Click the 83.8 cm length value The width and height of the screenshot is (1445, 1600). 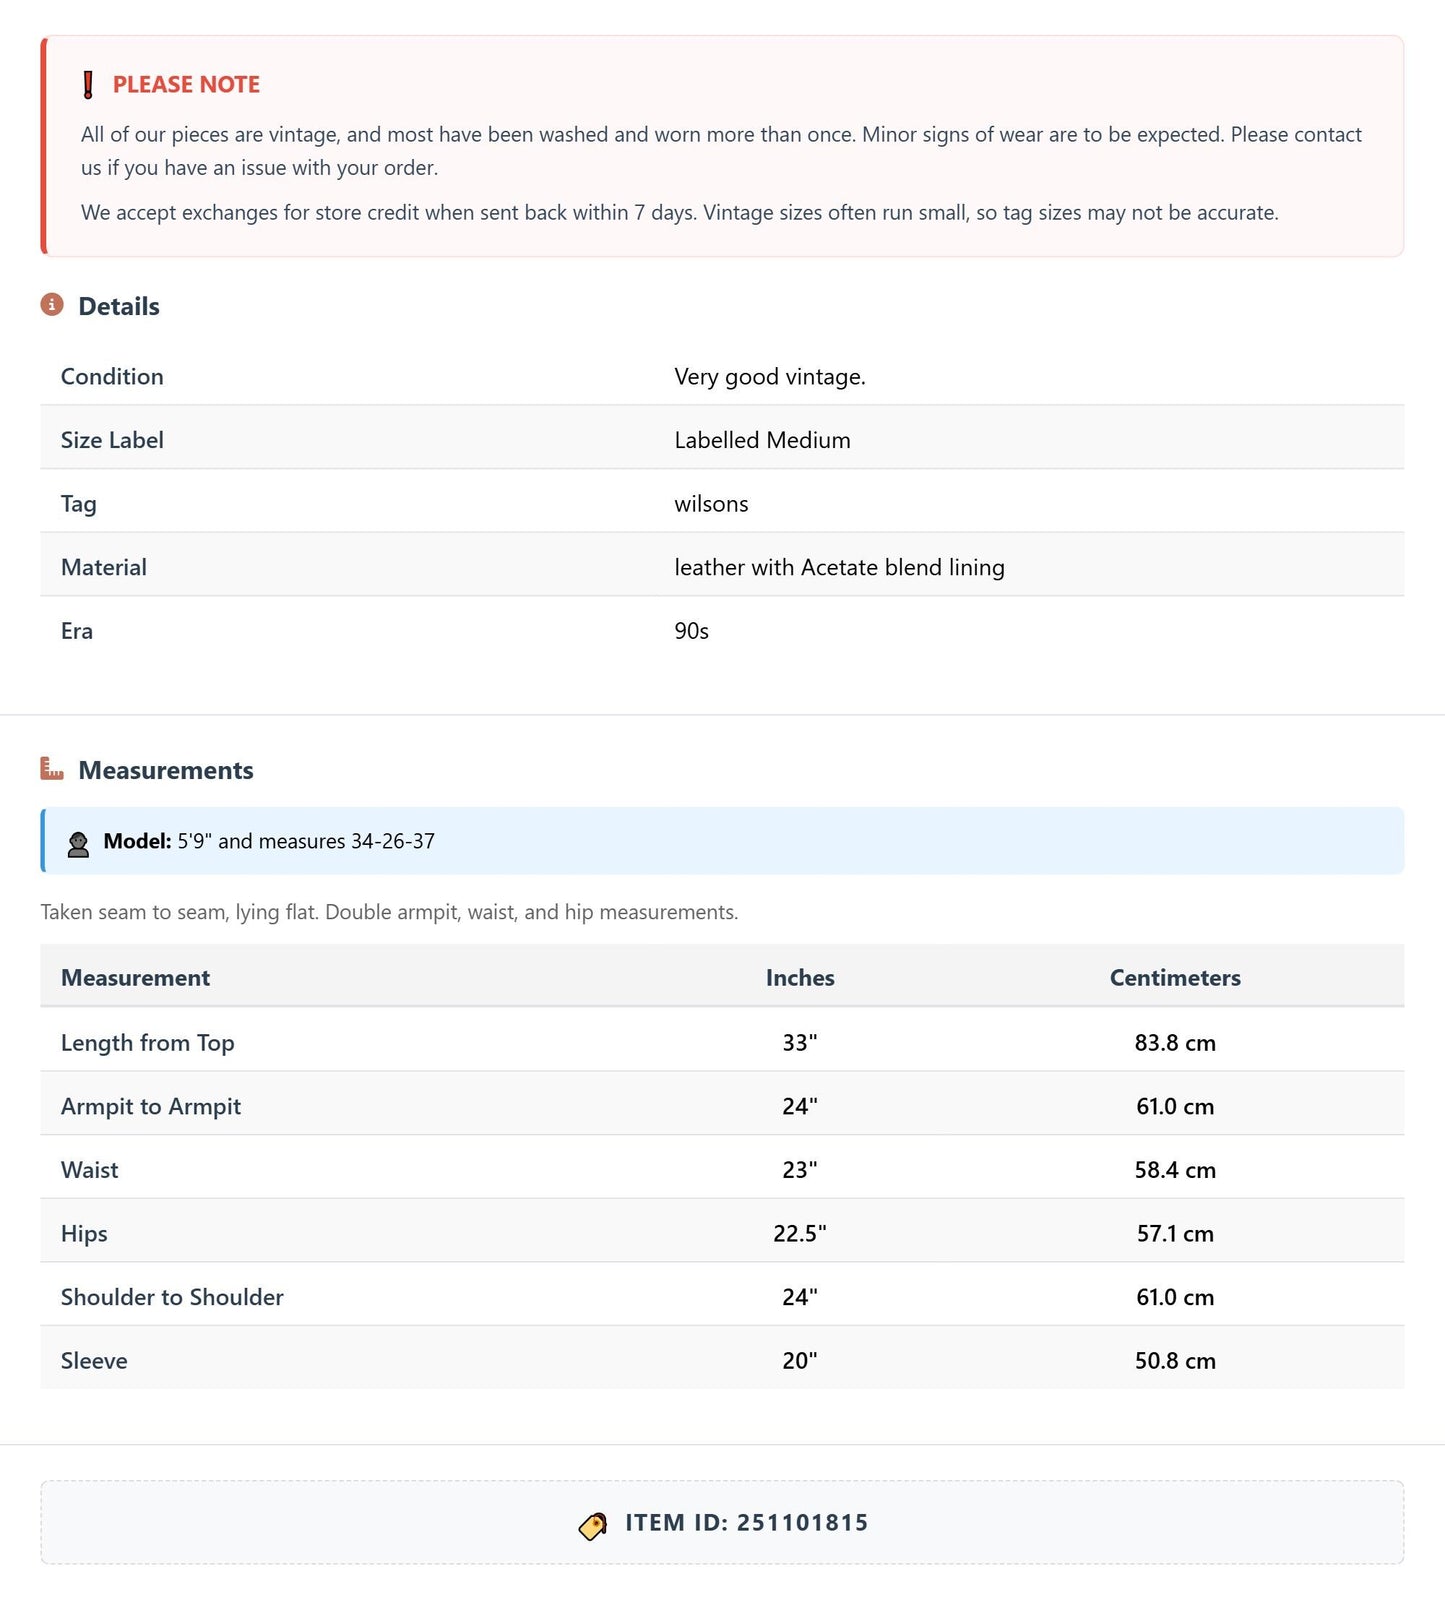[1175, 1042]
